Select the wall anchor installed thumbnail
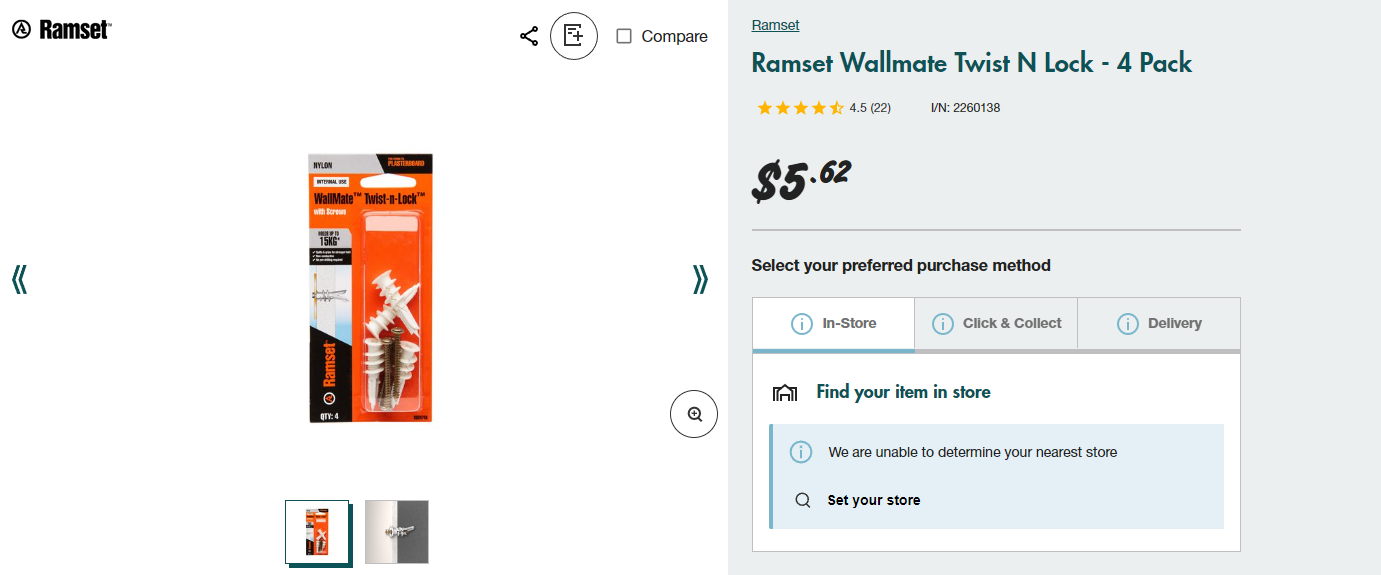The width and height of the screenshot is (1381, 575). click(x=397, y=532)
